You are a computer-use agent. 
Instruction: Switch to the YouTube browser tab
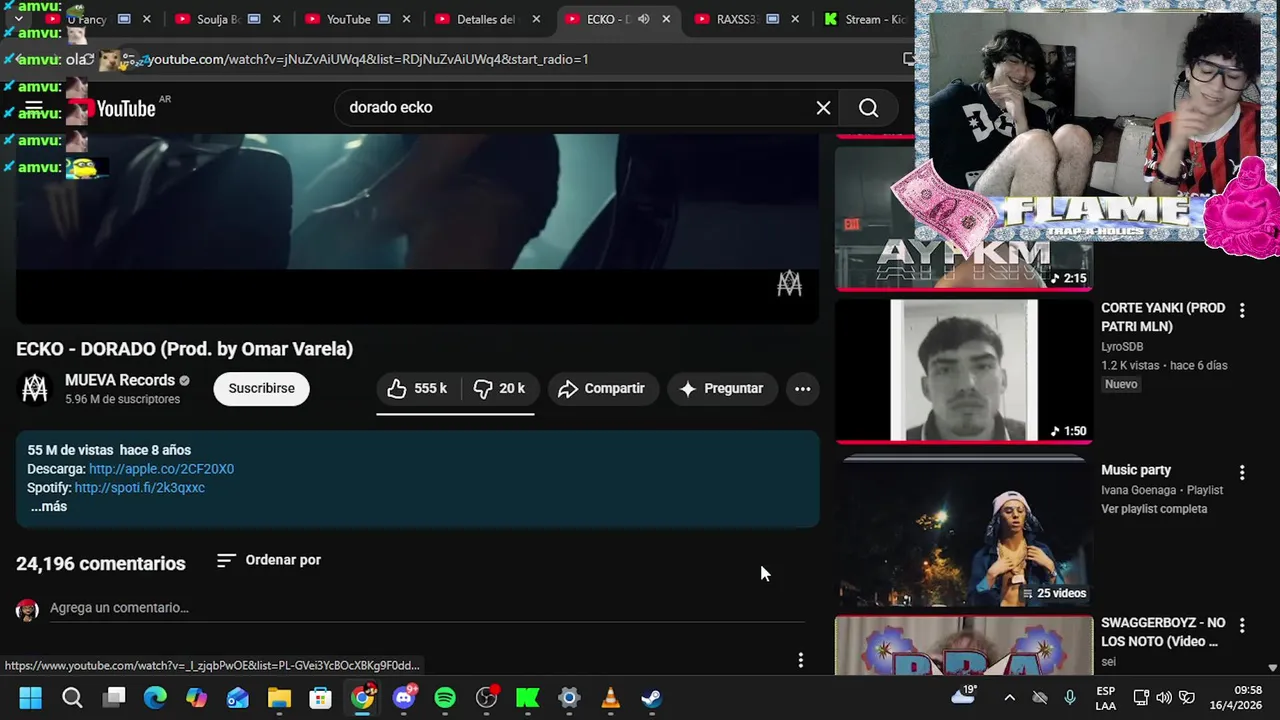click(348, 19)
